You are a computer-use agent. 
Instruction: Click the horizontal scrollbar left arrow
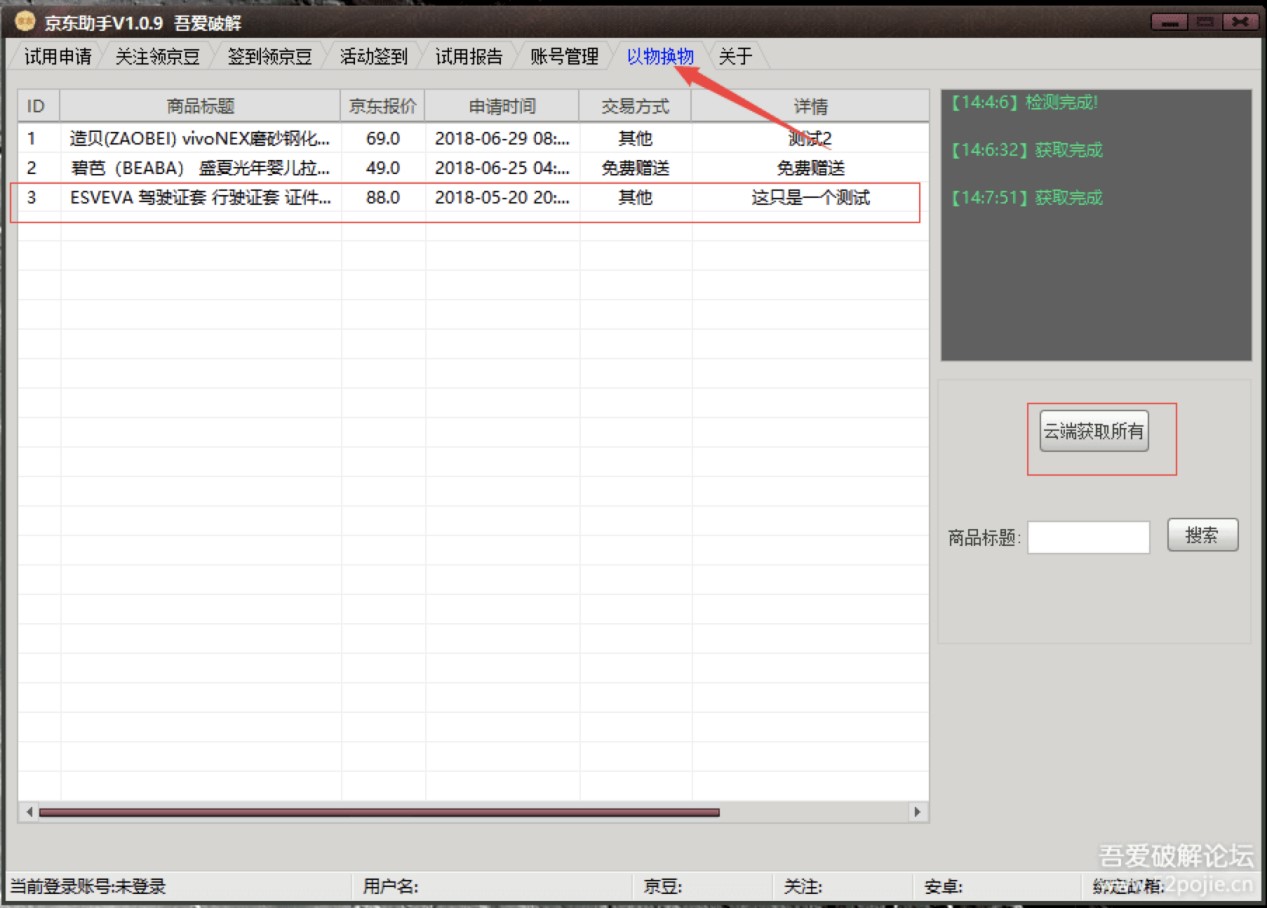click(x=29, y=812)
